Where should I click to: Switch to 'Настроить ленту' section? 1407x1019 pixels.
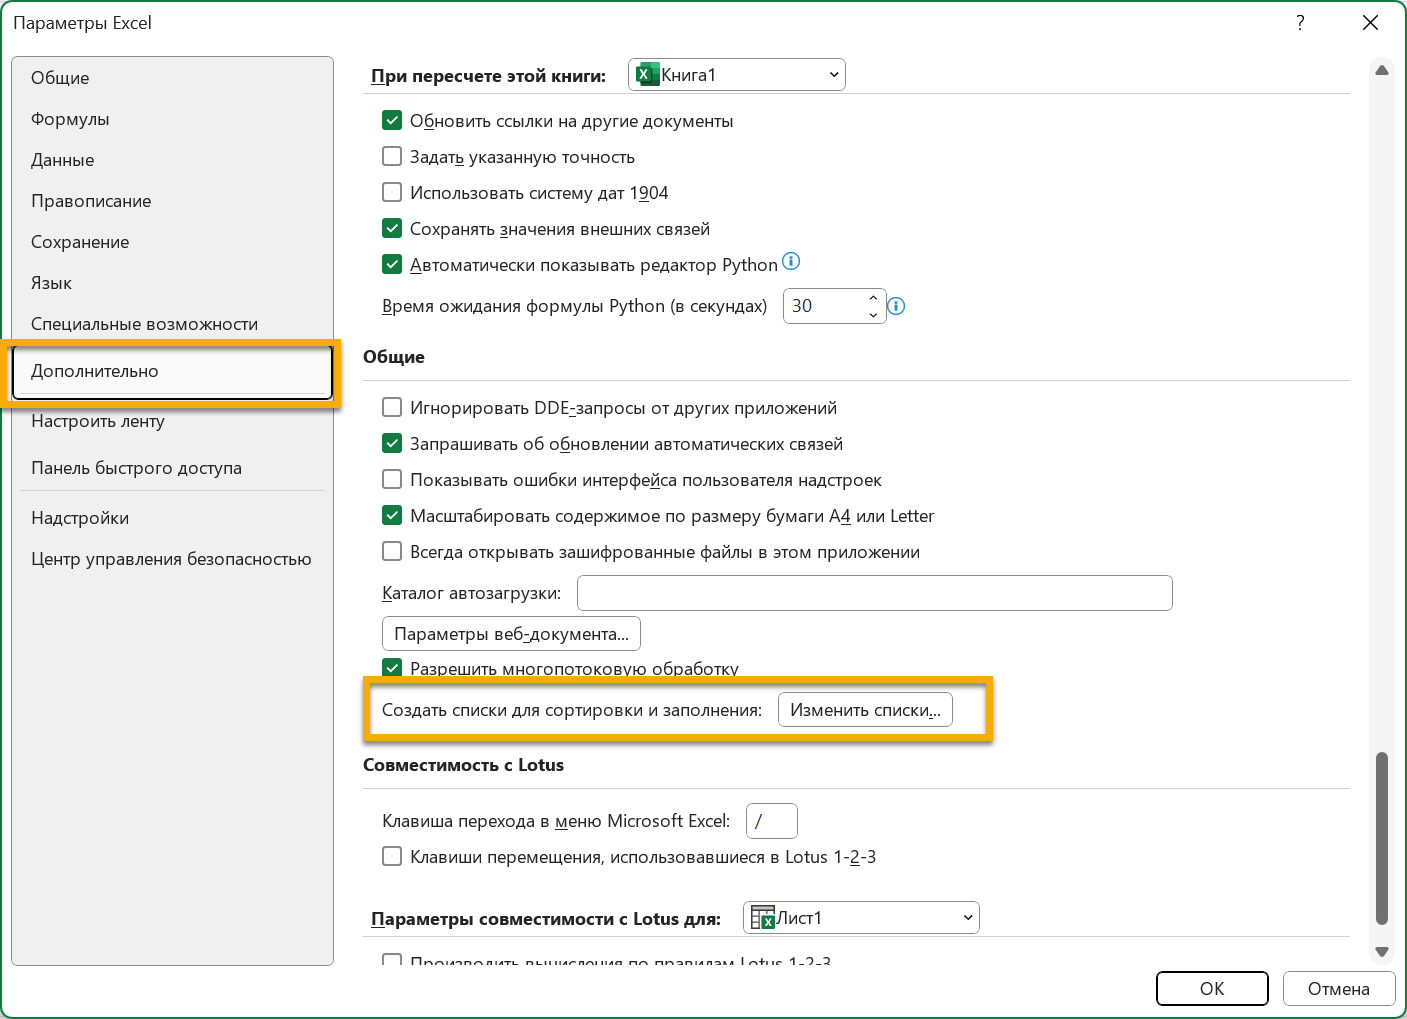[x=98, y=421]
